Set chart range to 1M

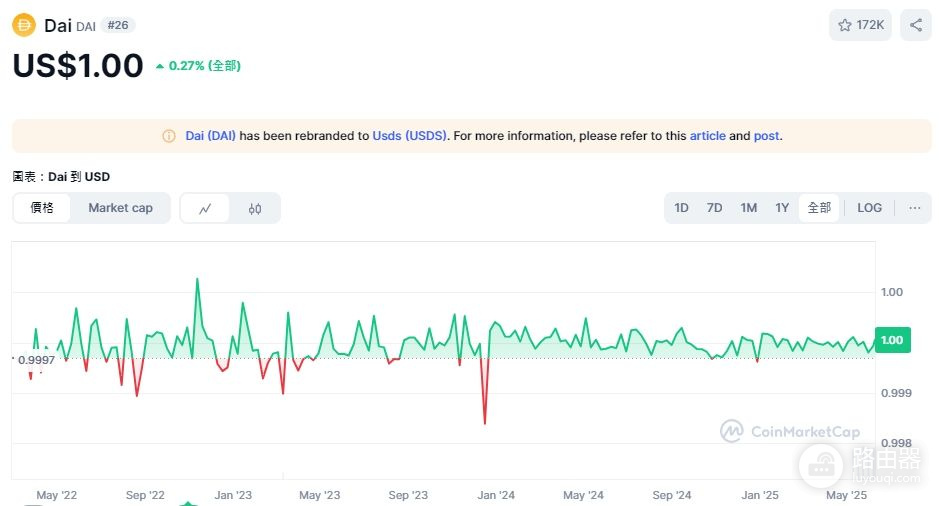coord(749,208)
